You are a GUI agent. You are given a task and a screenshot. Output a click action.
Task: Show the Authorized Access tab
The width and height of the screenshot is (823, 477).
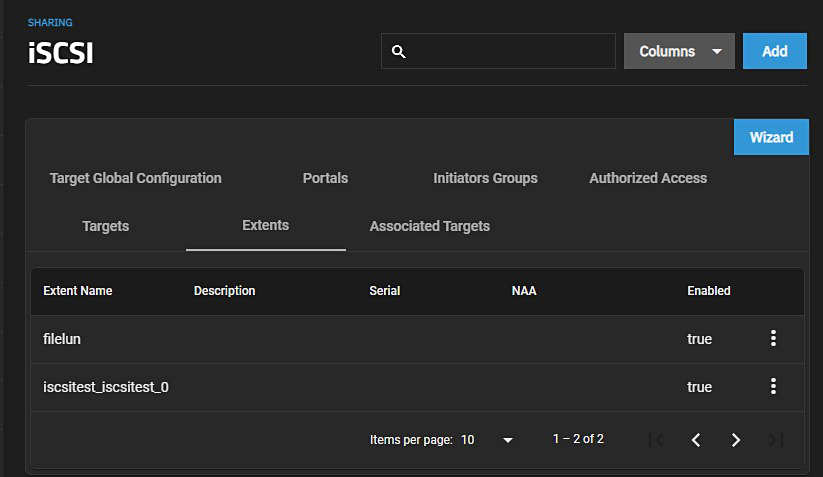(648, 178)
